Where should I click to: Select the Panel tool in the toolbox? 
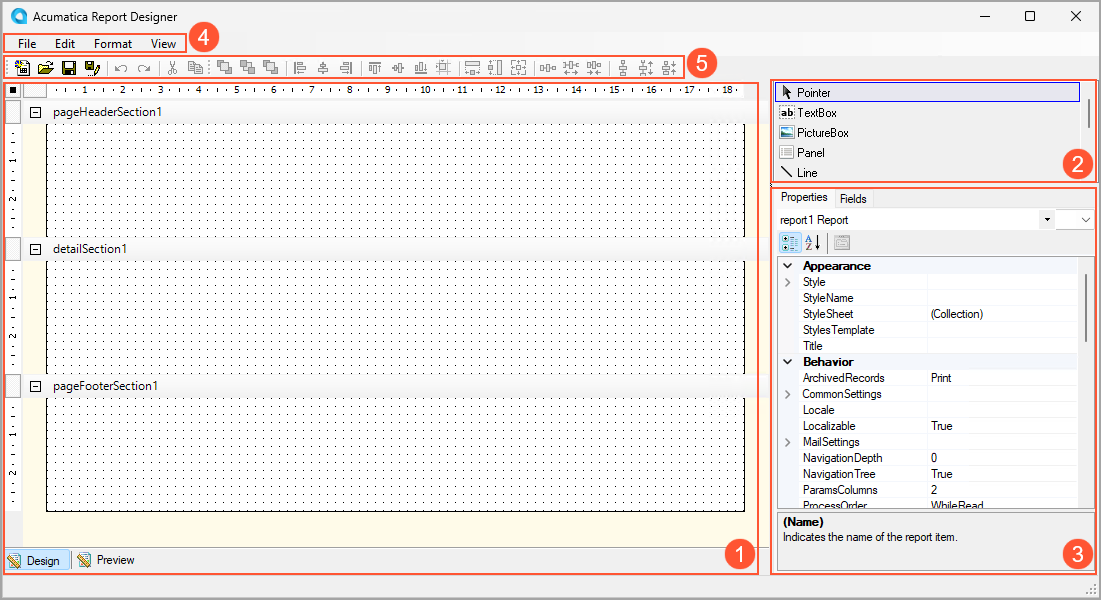pyautogui.click(x=927, y=152)
